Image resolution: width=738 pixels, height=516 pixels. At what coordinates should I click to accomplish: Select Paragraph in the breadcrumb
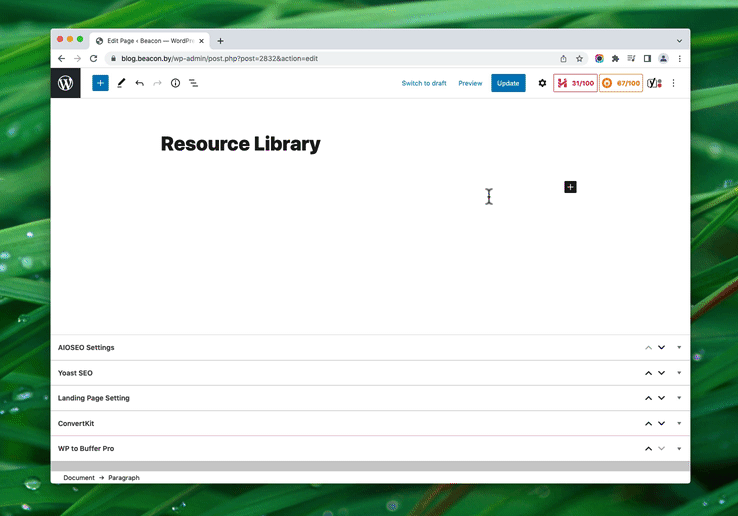click(124, 477)
